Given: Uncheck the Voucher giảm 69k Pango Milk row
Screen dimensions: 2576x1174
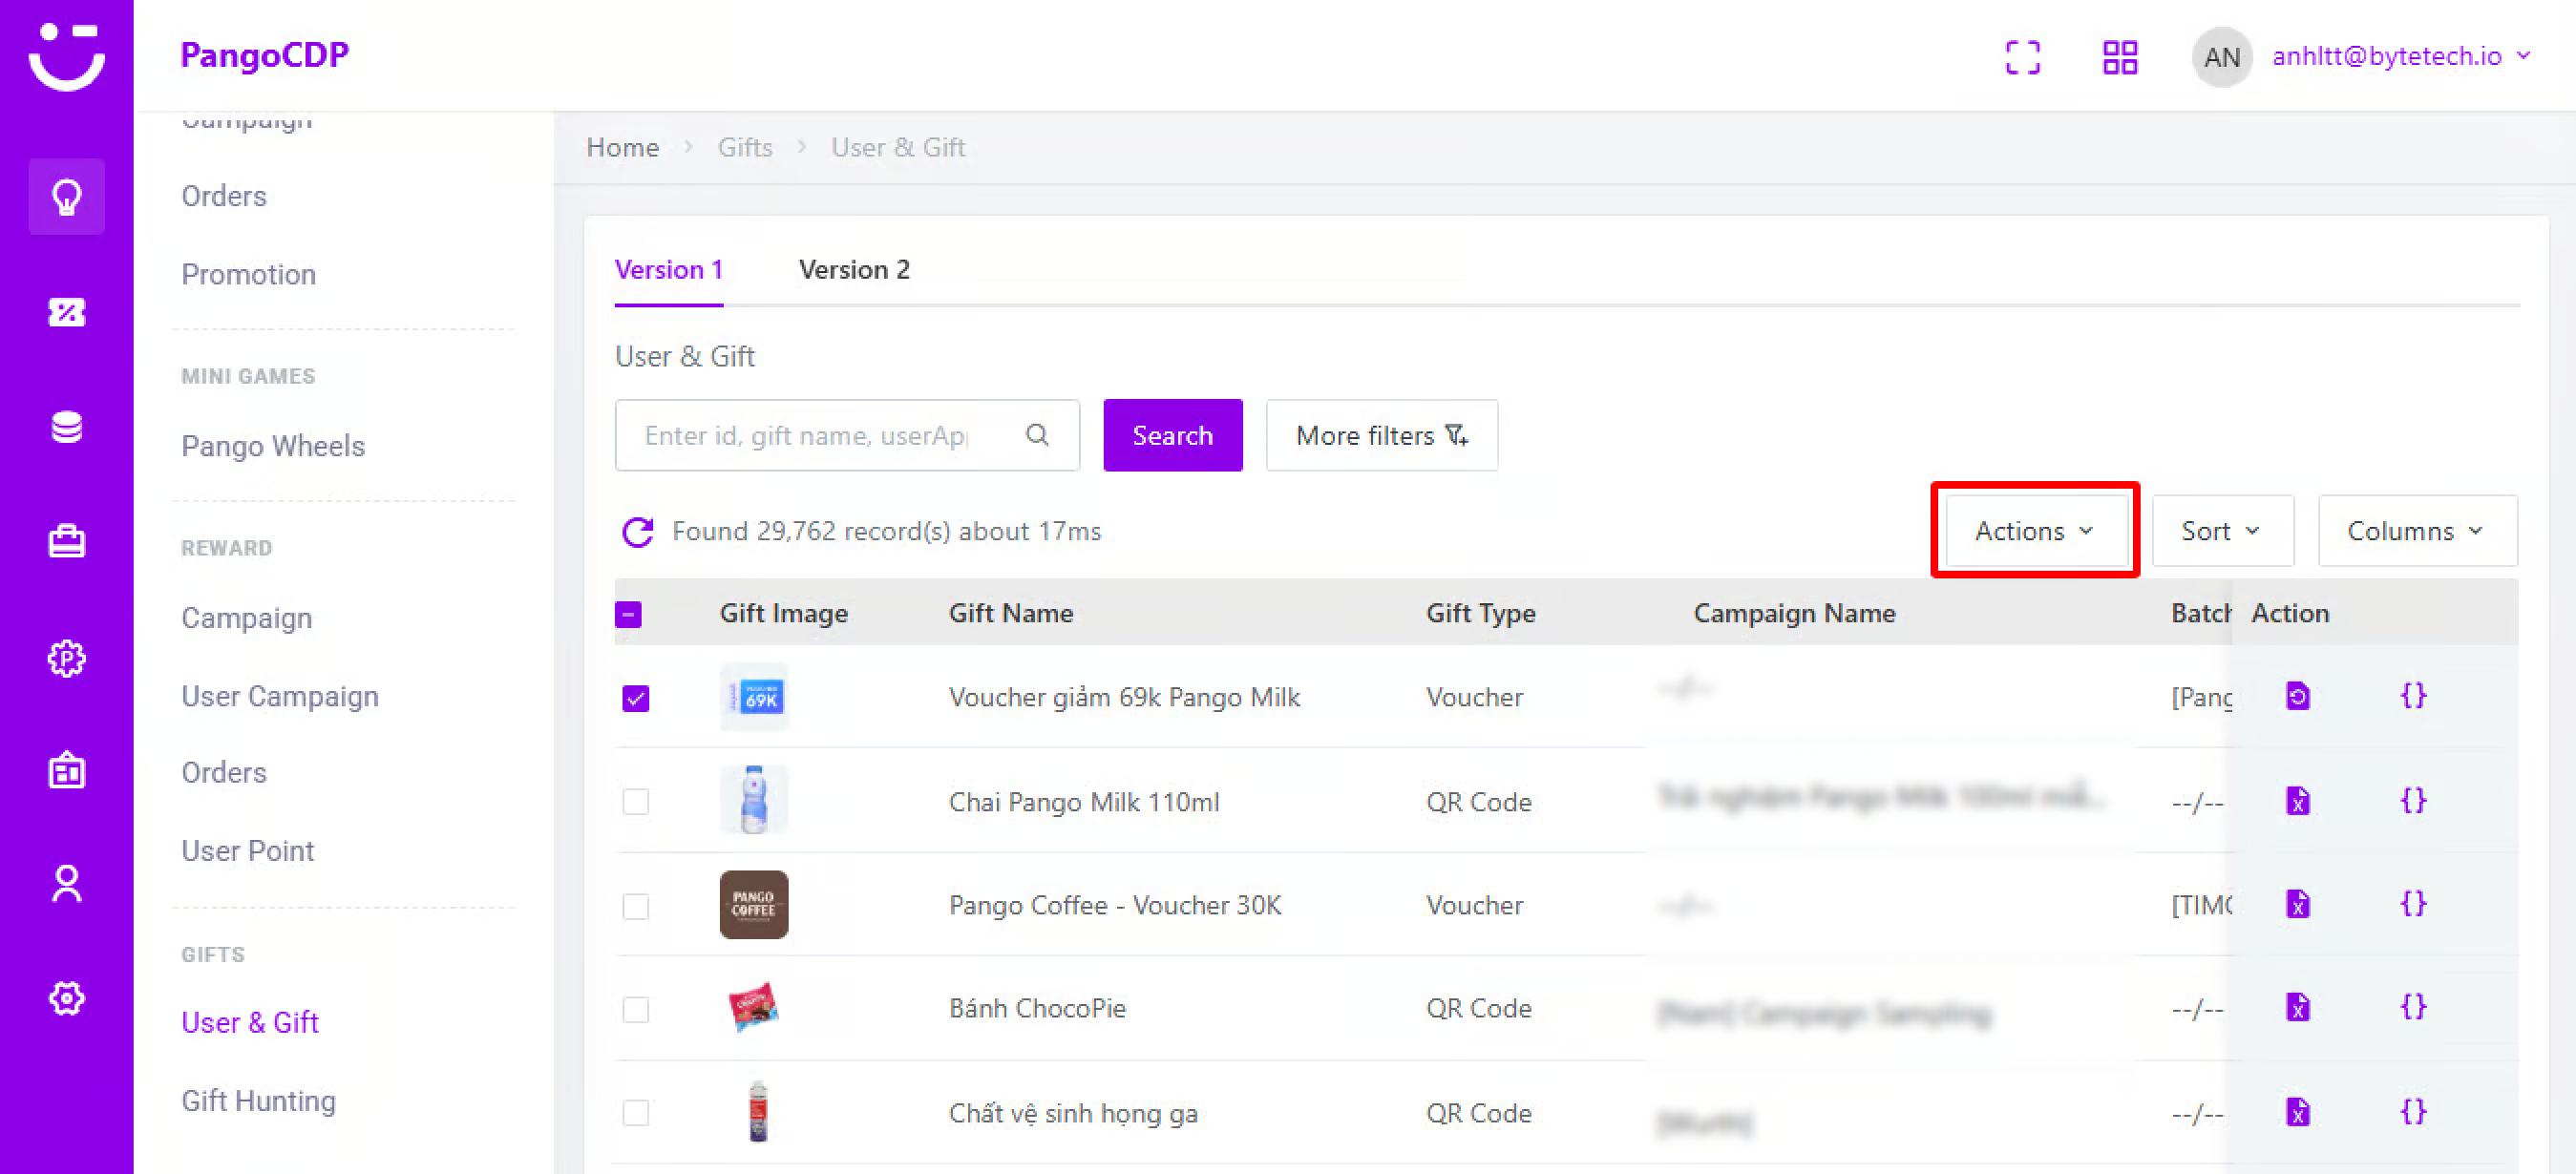Looking at the screenshot, I should click(635, 698).
